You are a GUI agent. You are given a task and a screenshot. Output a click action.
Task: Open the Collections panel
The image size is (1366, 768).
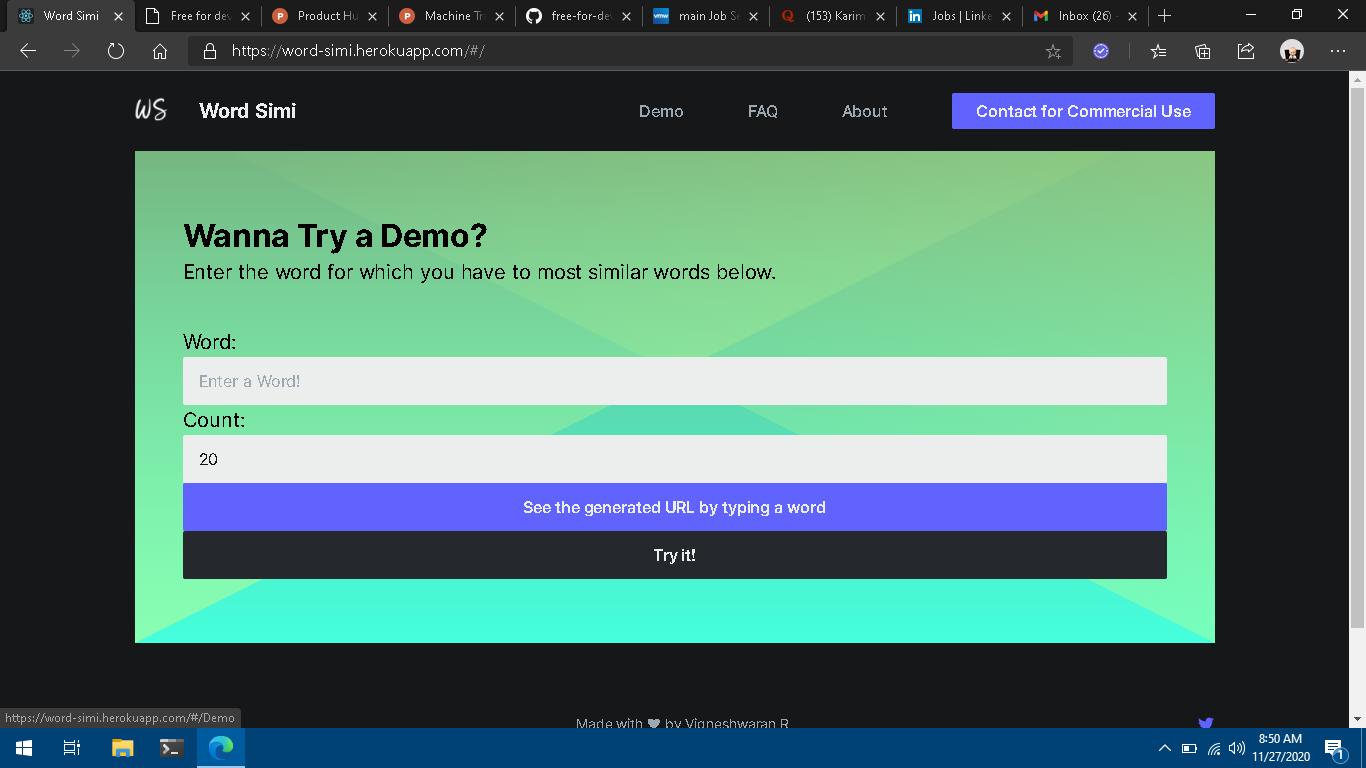coord(1202,51)
